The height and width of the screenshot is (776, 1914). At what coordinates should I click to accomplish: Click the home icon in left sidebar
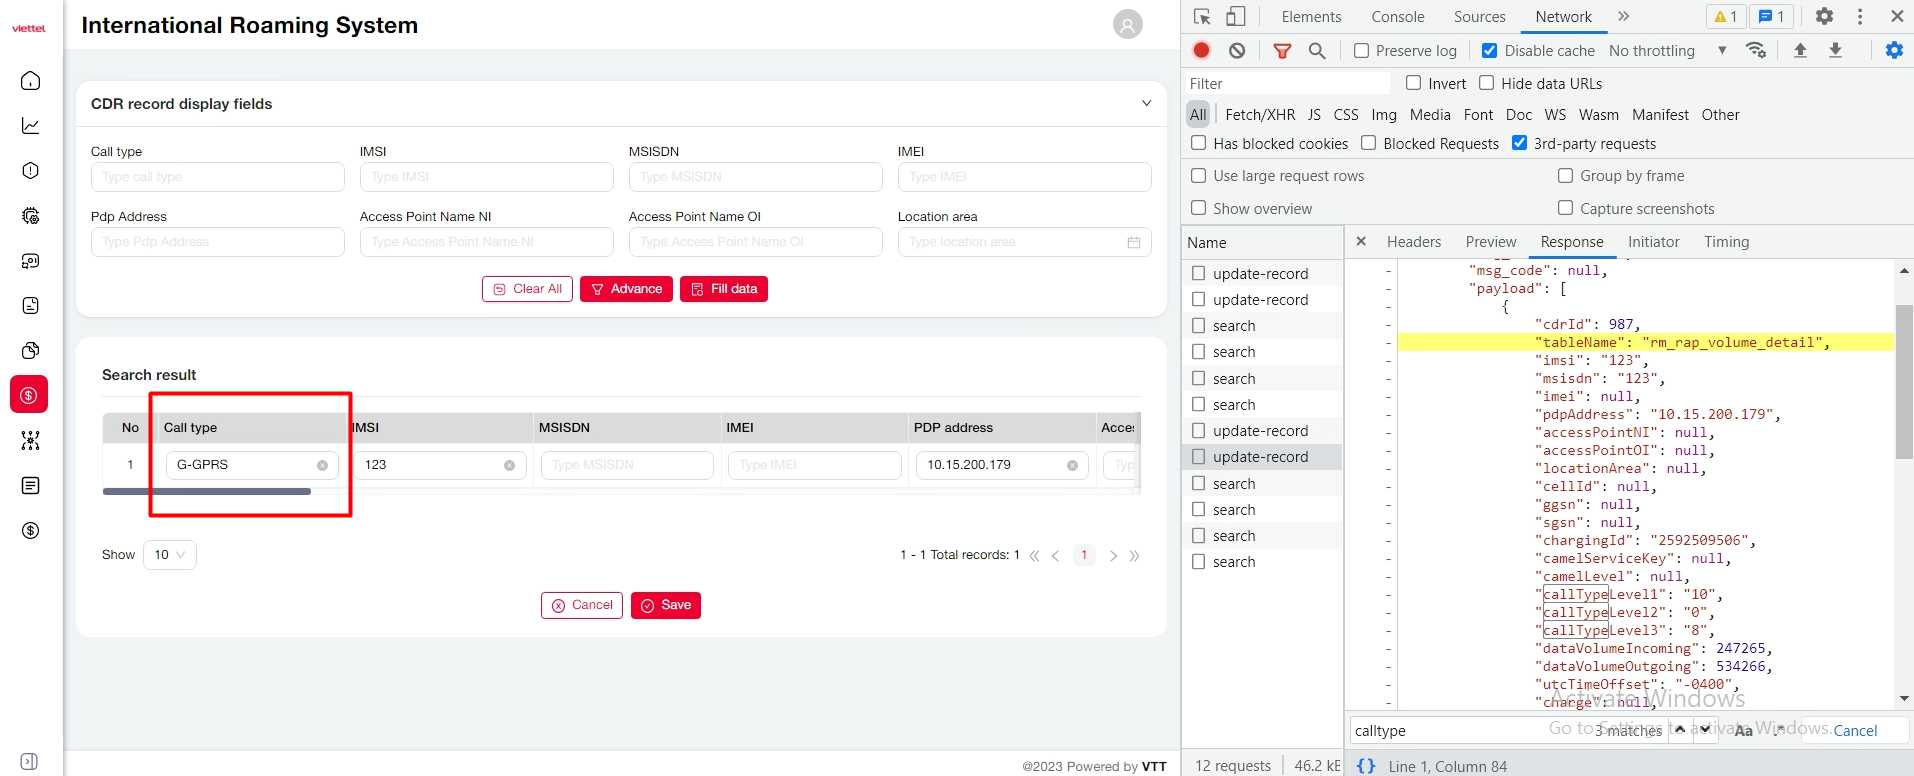tap(31, 81)
